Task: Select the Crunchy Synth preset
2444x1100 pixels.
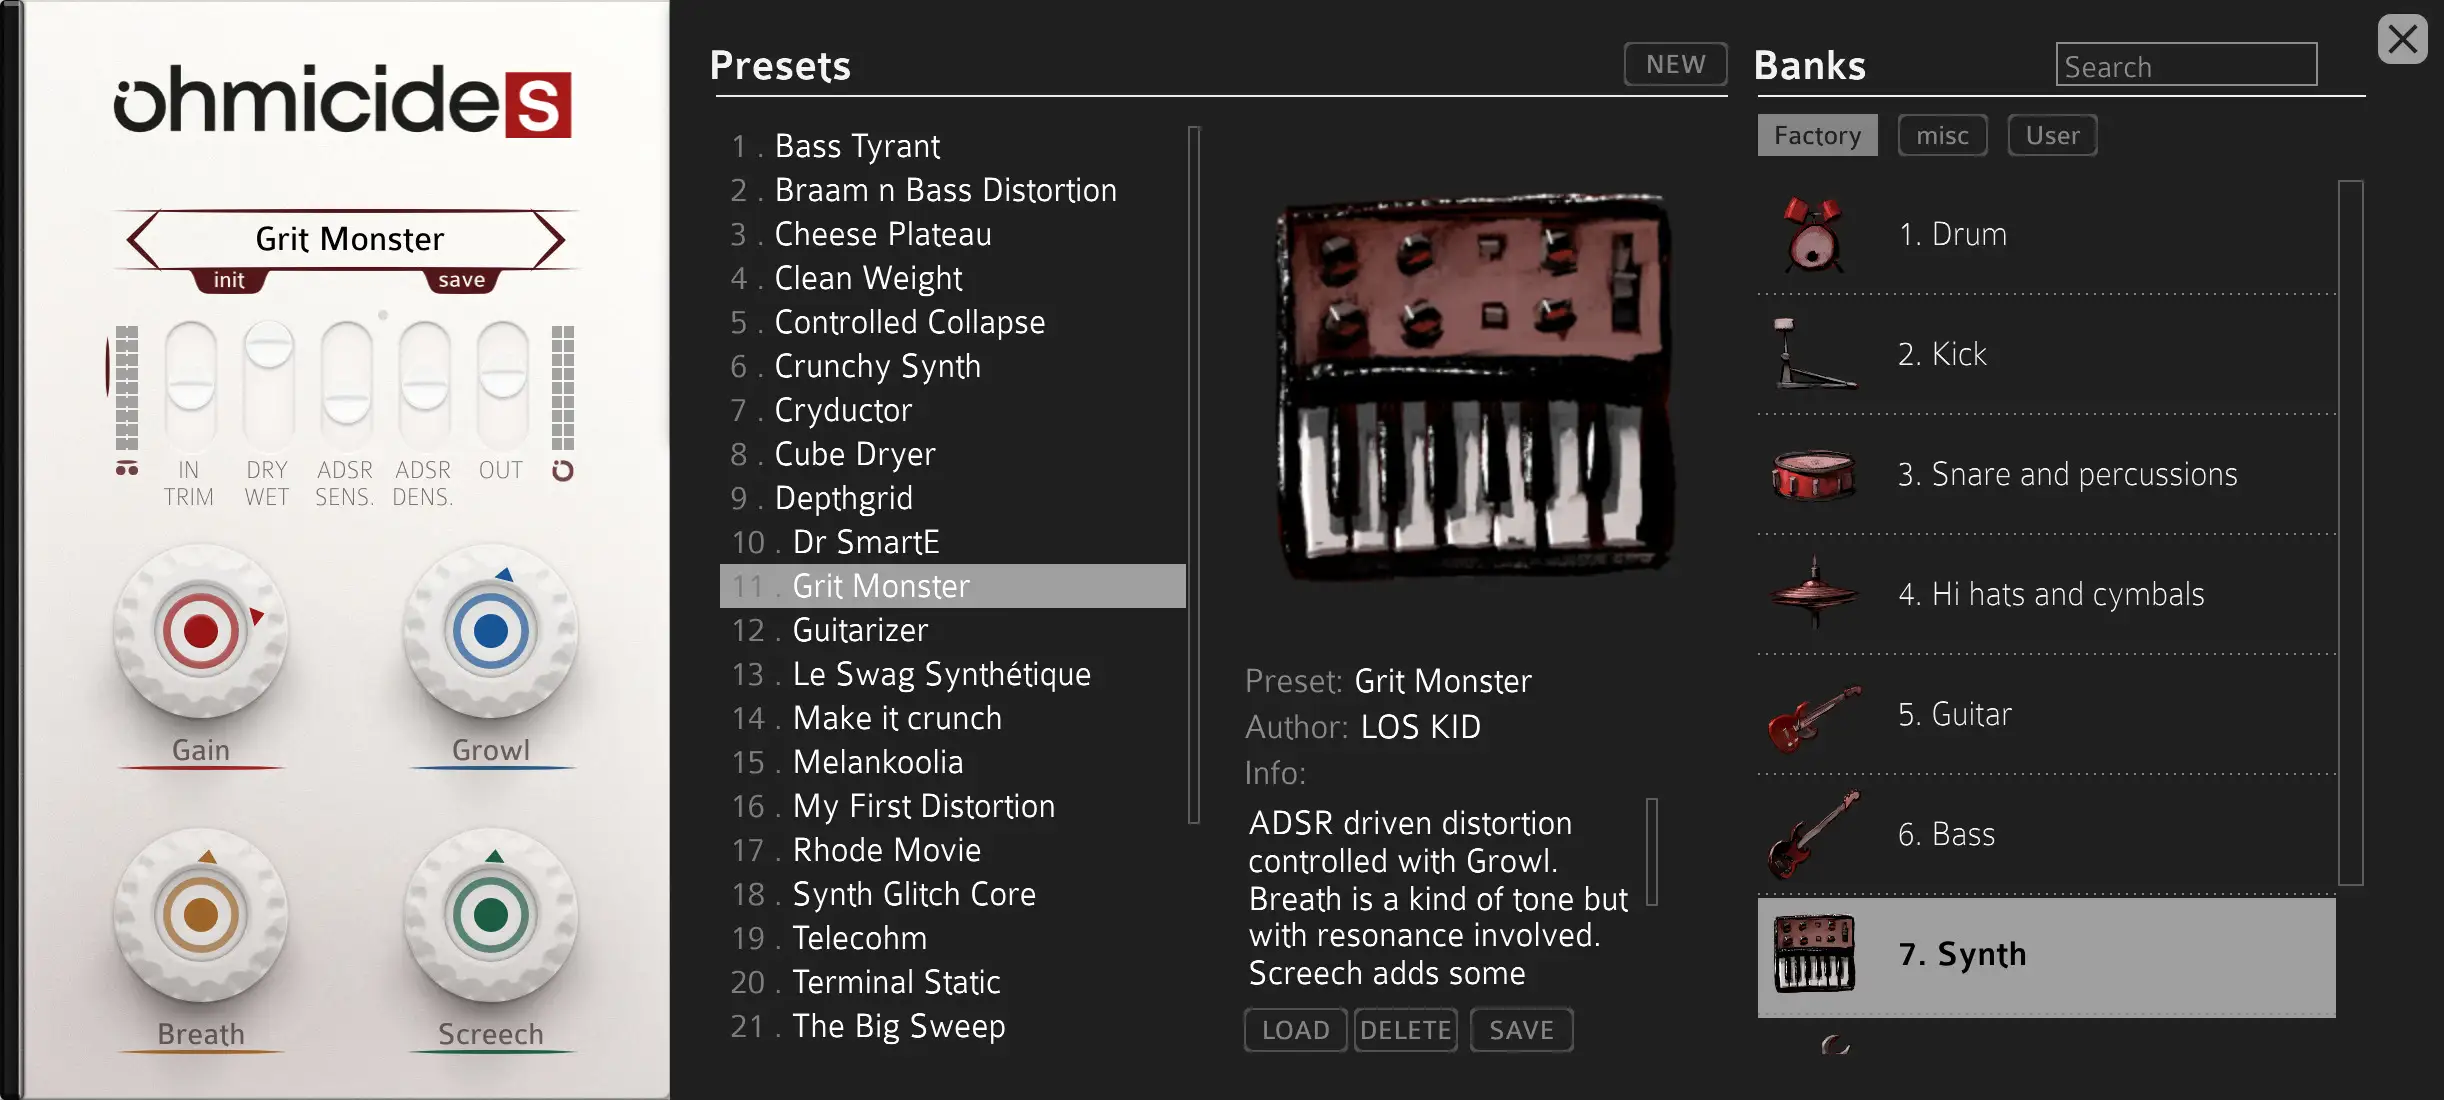Action: coord(953,366)
